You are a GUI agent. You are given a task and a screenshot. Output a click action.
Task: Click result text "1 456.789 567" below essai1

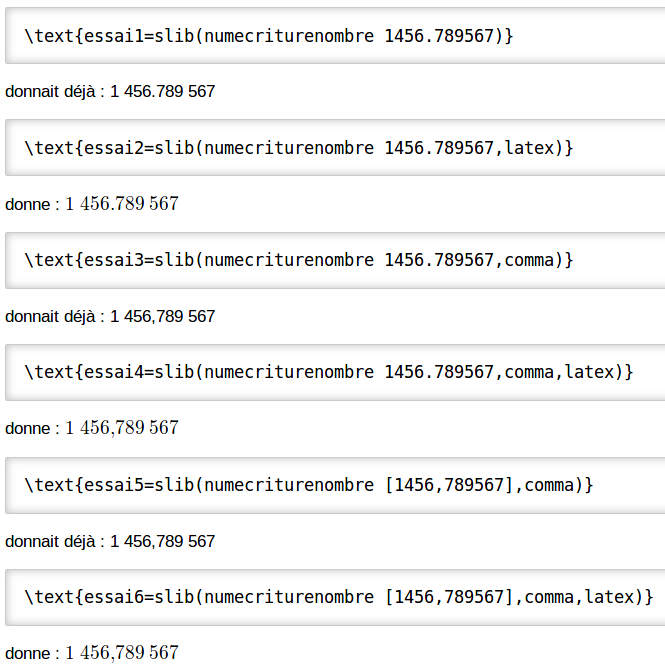[162, 92]
